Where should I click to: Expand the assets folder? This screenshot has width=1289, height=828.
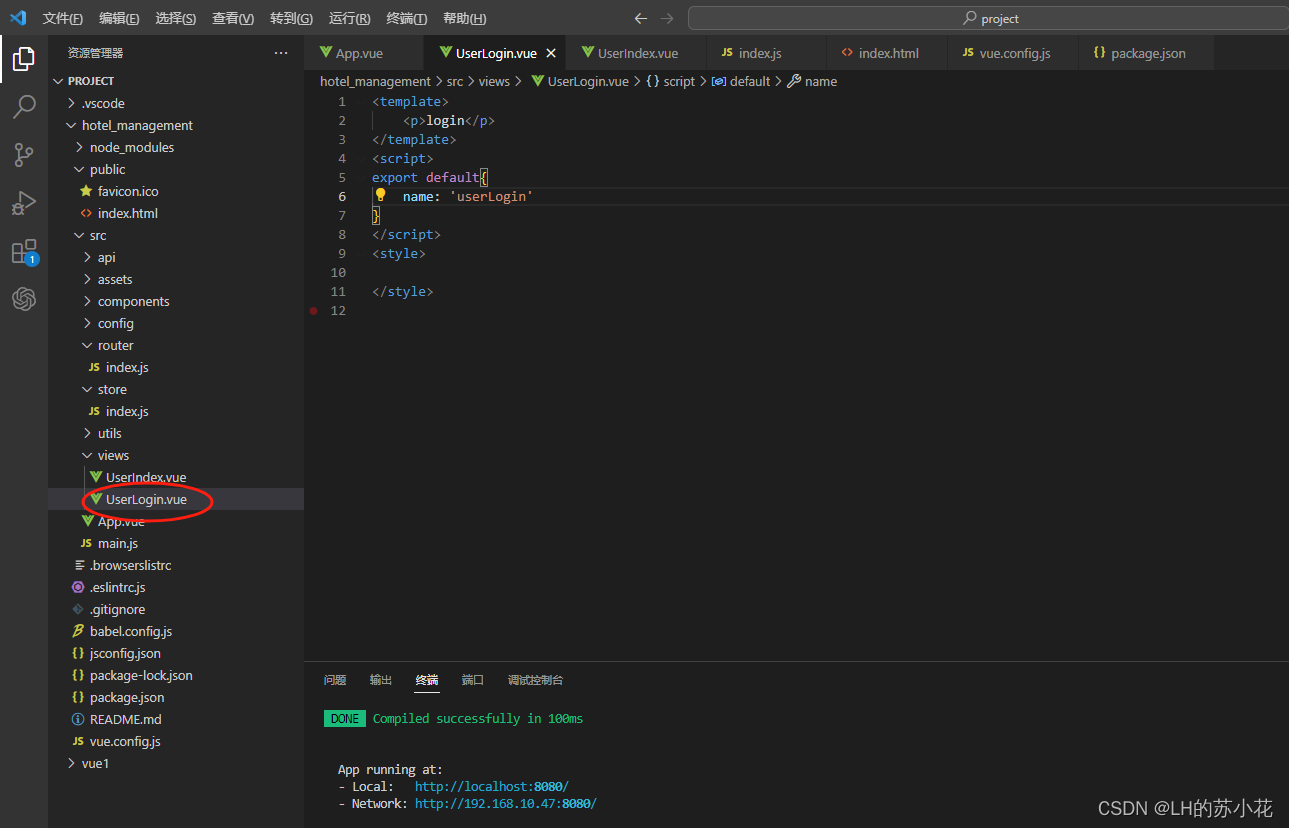pos(176,279)
